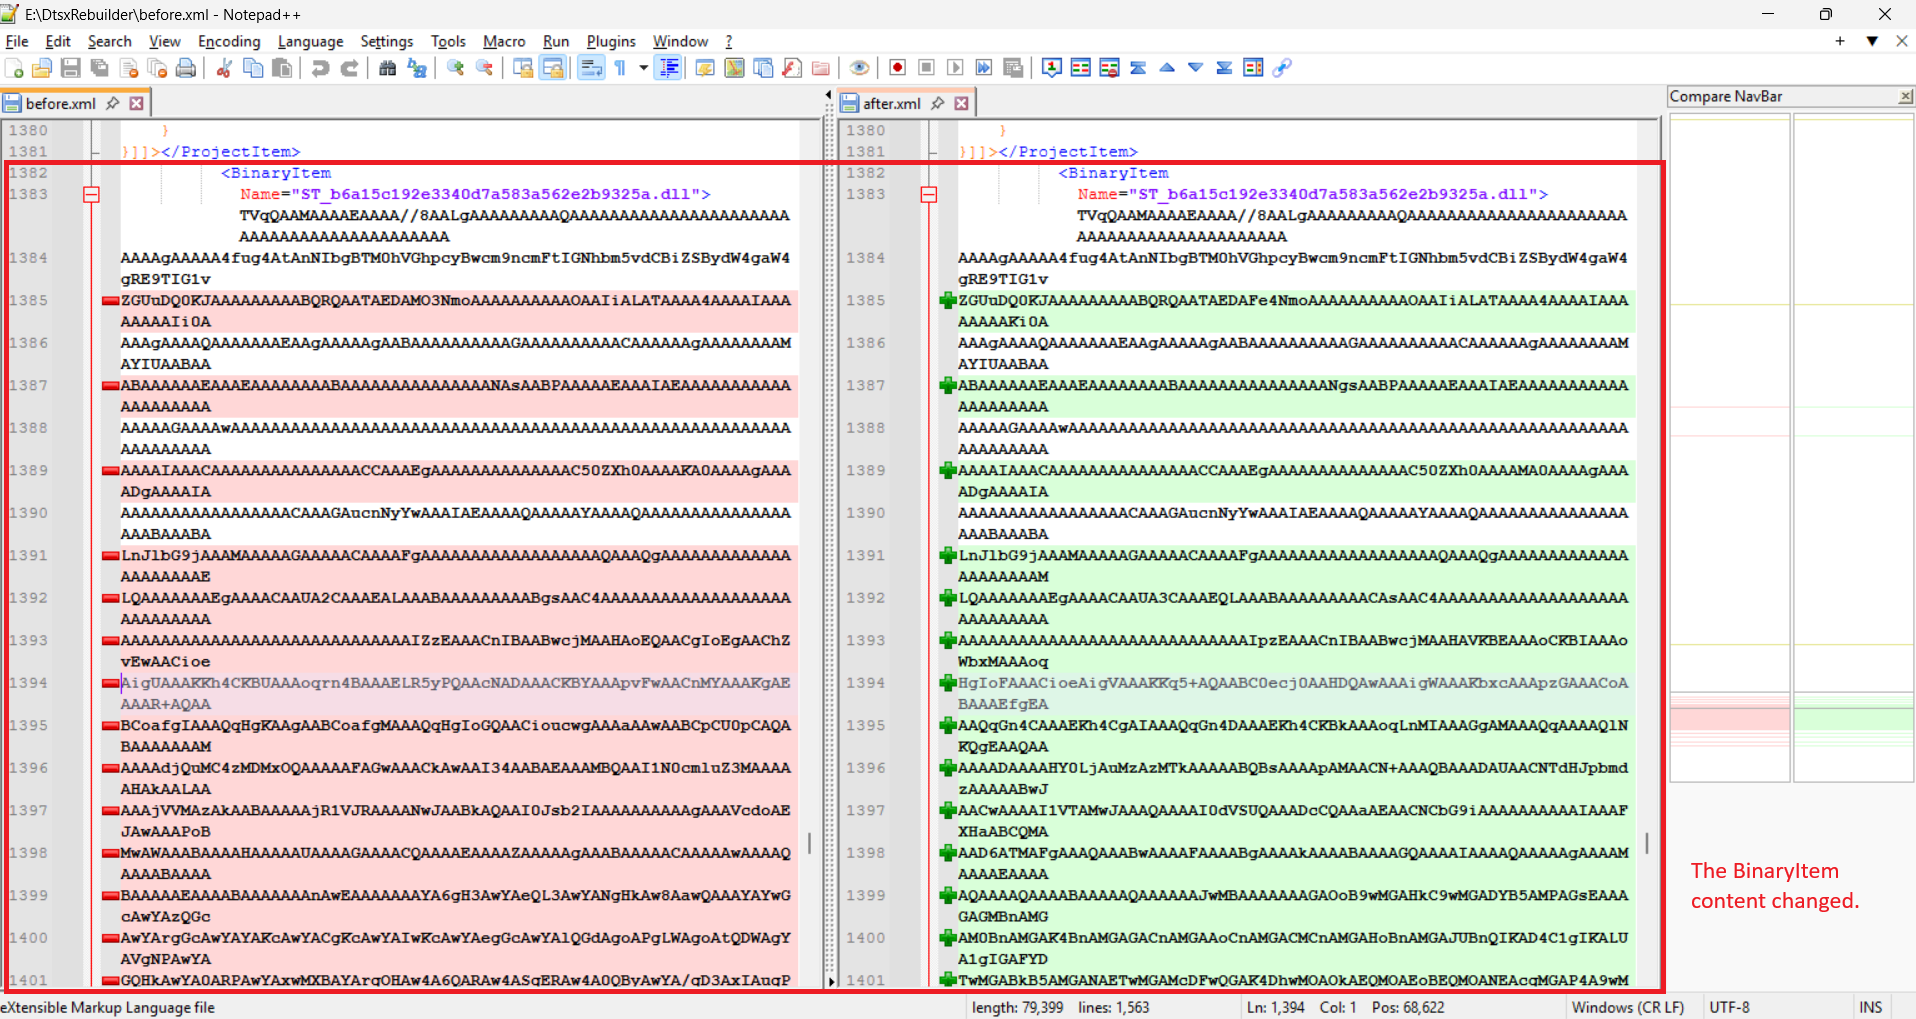Click the plus button at menu bar right
Viewport: 1916px width, 1019px height.
pos(1840,41)
